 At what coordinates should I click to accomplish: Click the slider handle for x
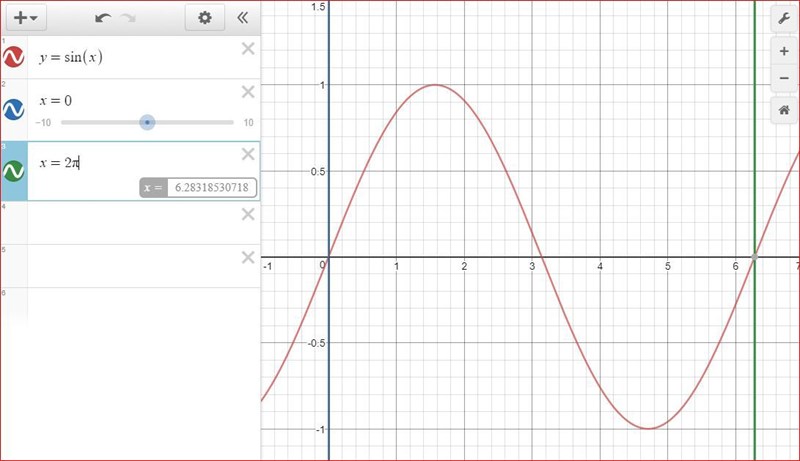[147, 122]
